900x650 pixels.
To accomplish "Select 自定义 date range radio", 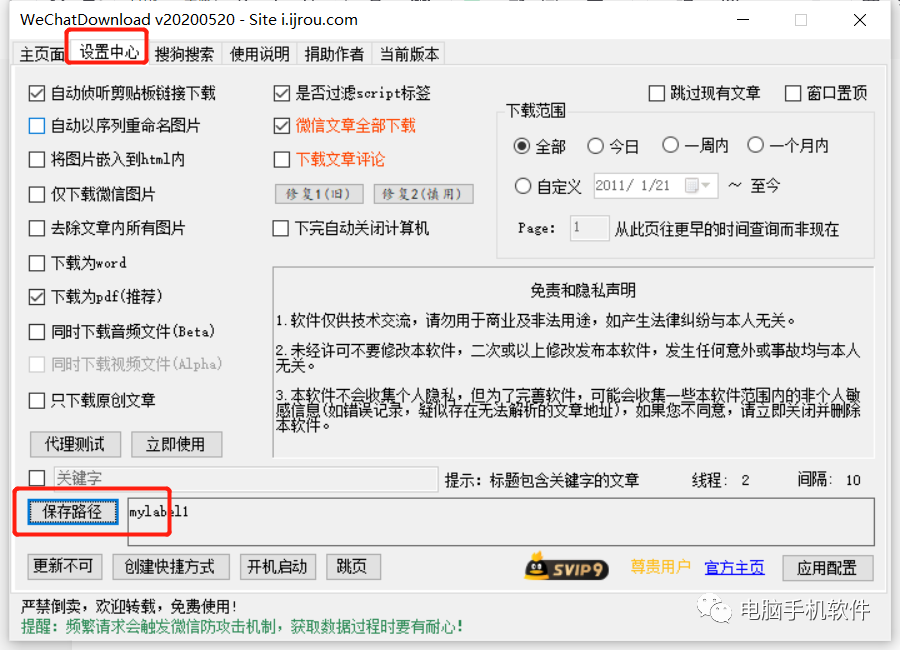I will click(523, 186).
